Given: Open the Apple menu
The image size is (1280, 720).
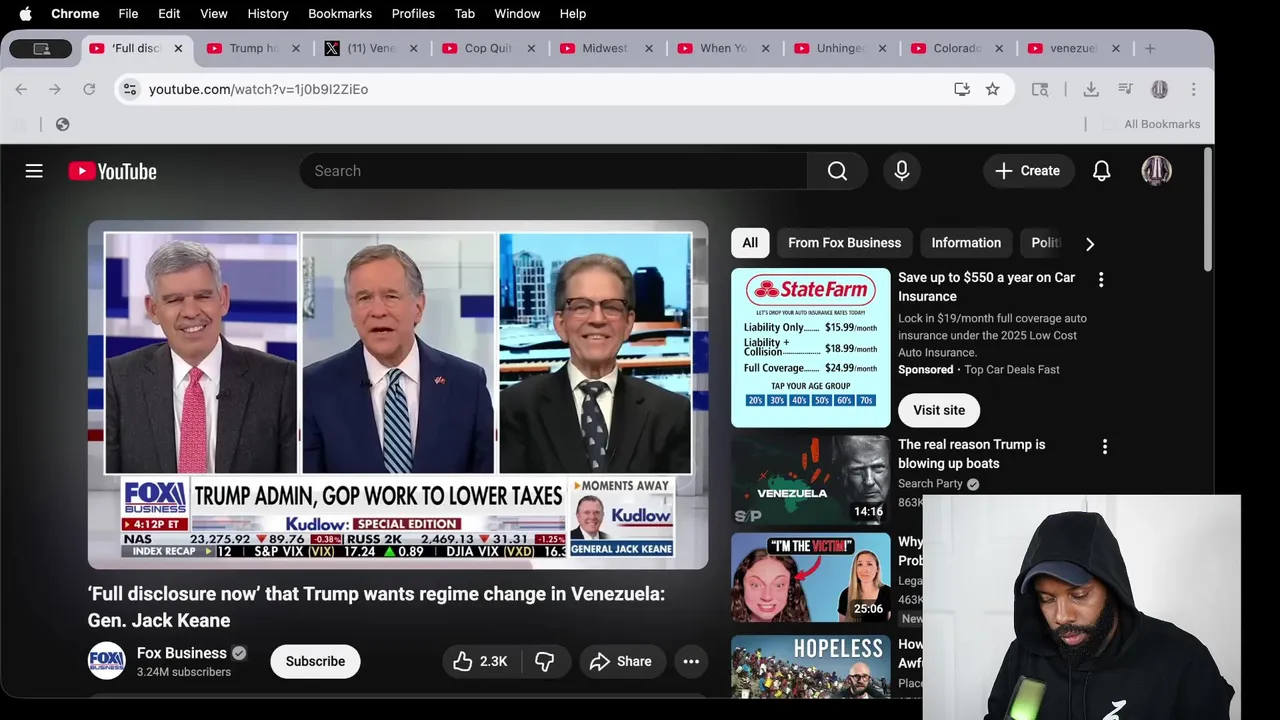Looking at the screenshot, I should 25,14.
